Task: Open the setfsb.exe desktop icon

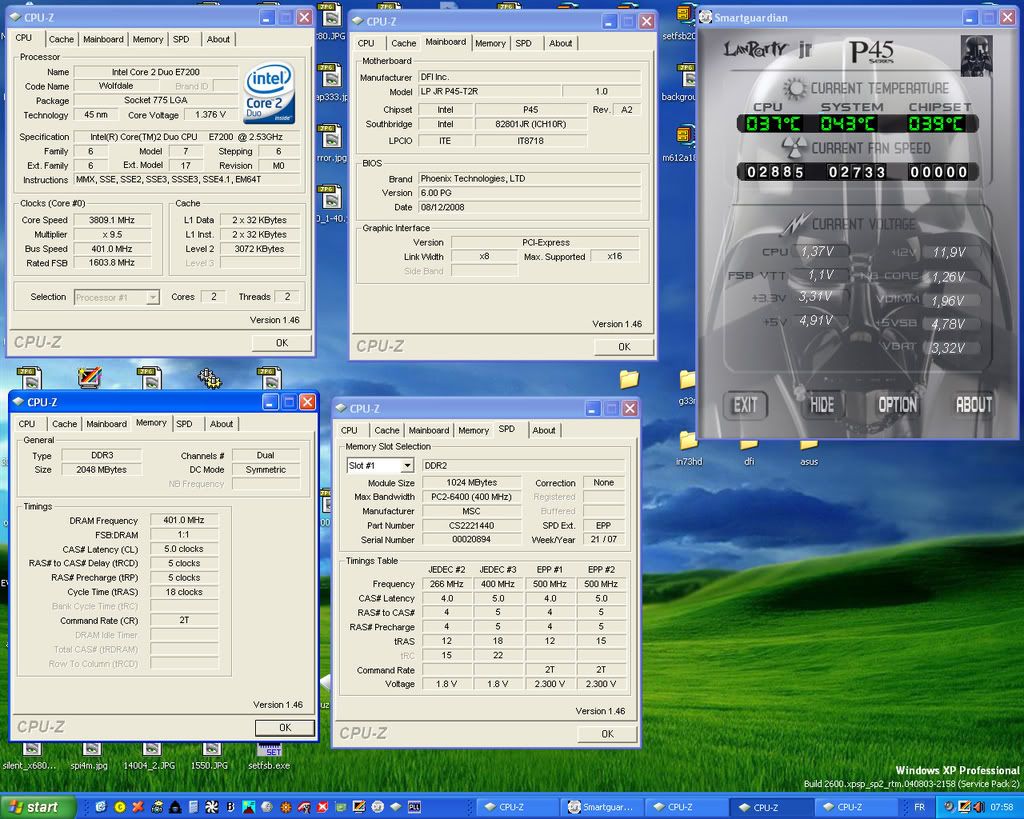Action: coord(269,750)
